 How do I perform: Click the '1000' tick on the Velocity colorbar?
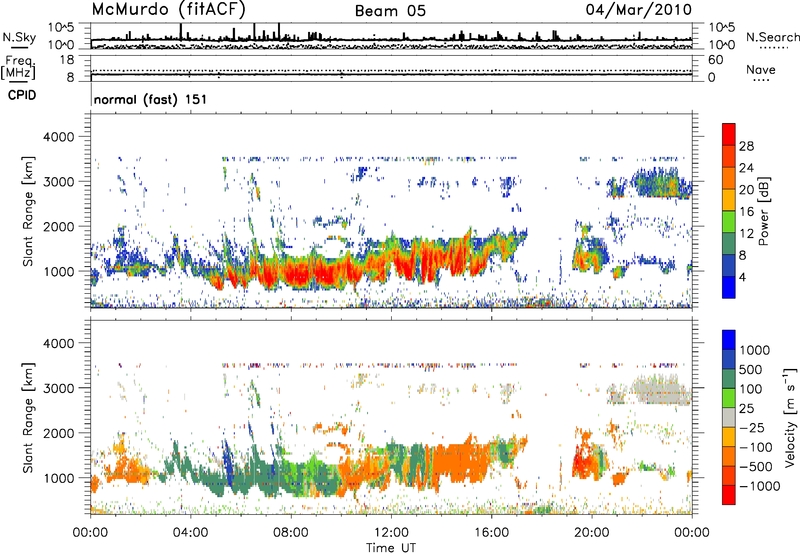coord(755,350)
